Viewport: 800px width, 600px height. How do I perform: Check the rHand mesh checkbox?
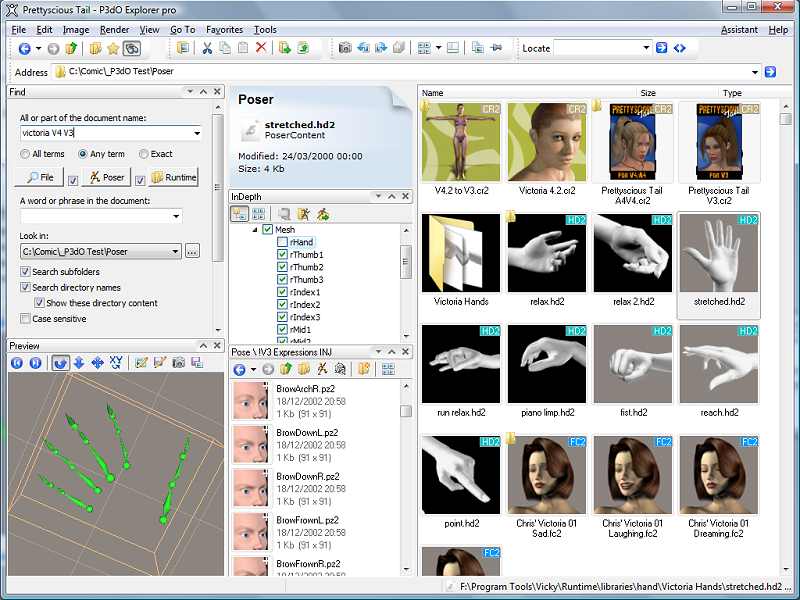click(282, 242)
